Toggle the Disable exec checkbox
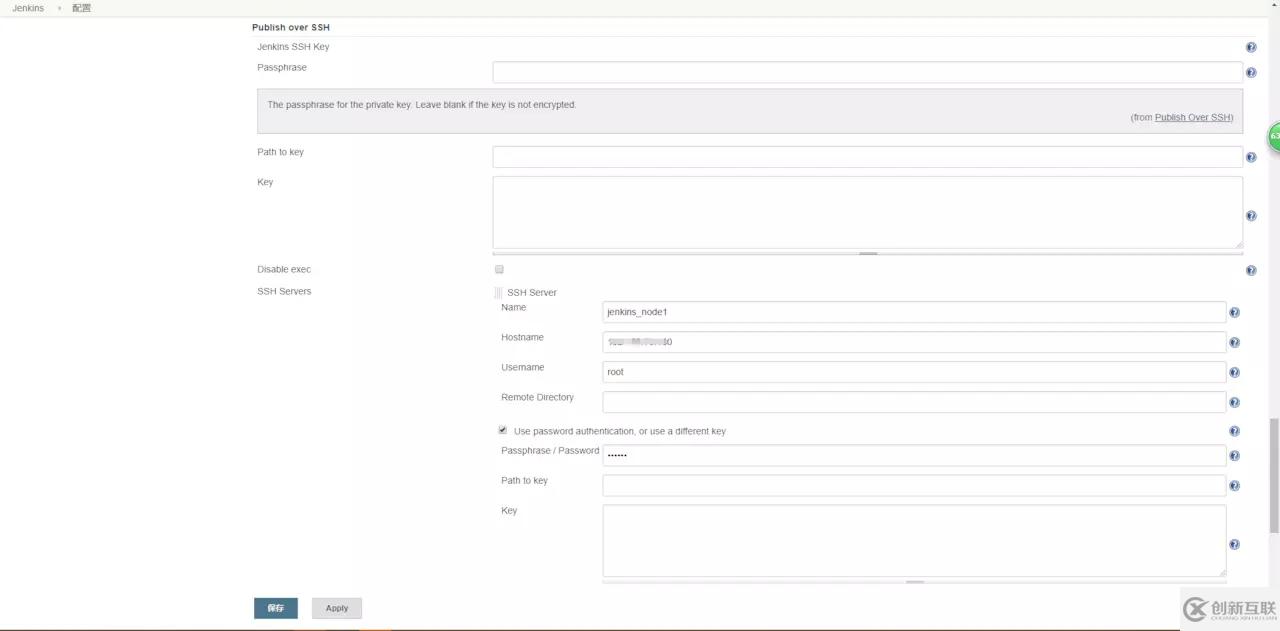The image size is (1280, 631). pyautogui.click(x=499, y=269)
